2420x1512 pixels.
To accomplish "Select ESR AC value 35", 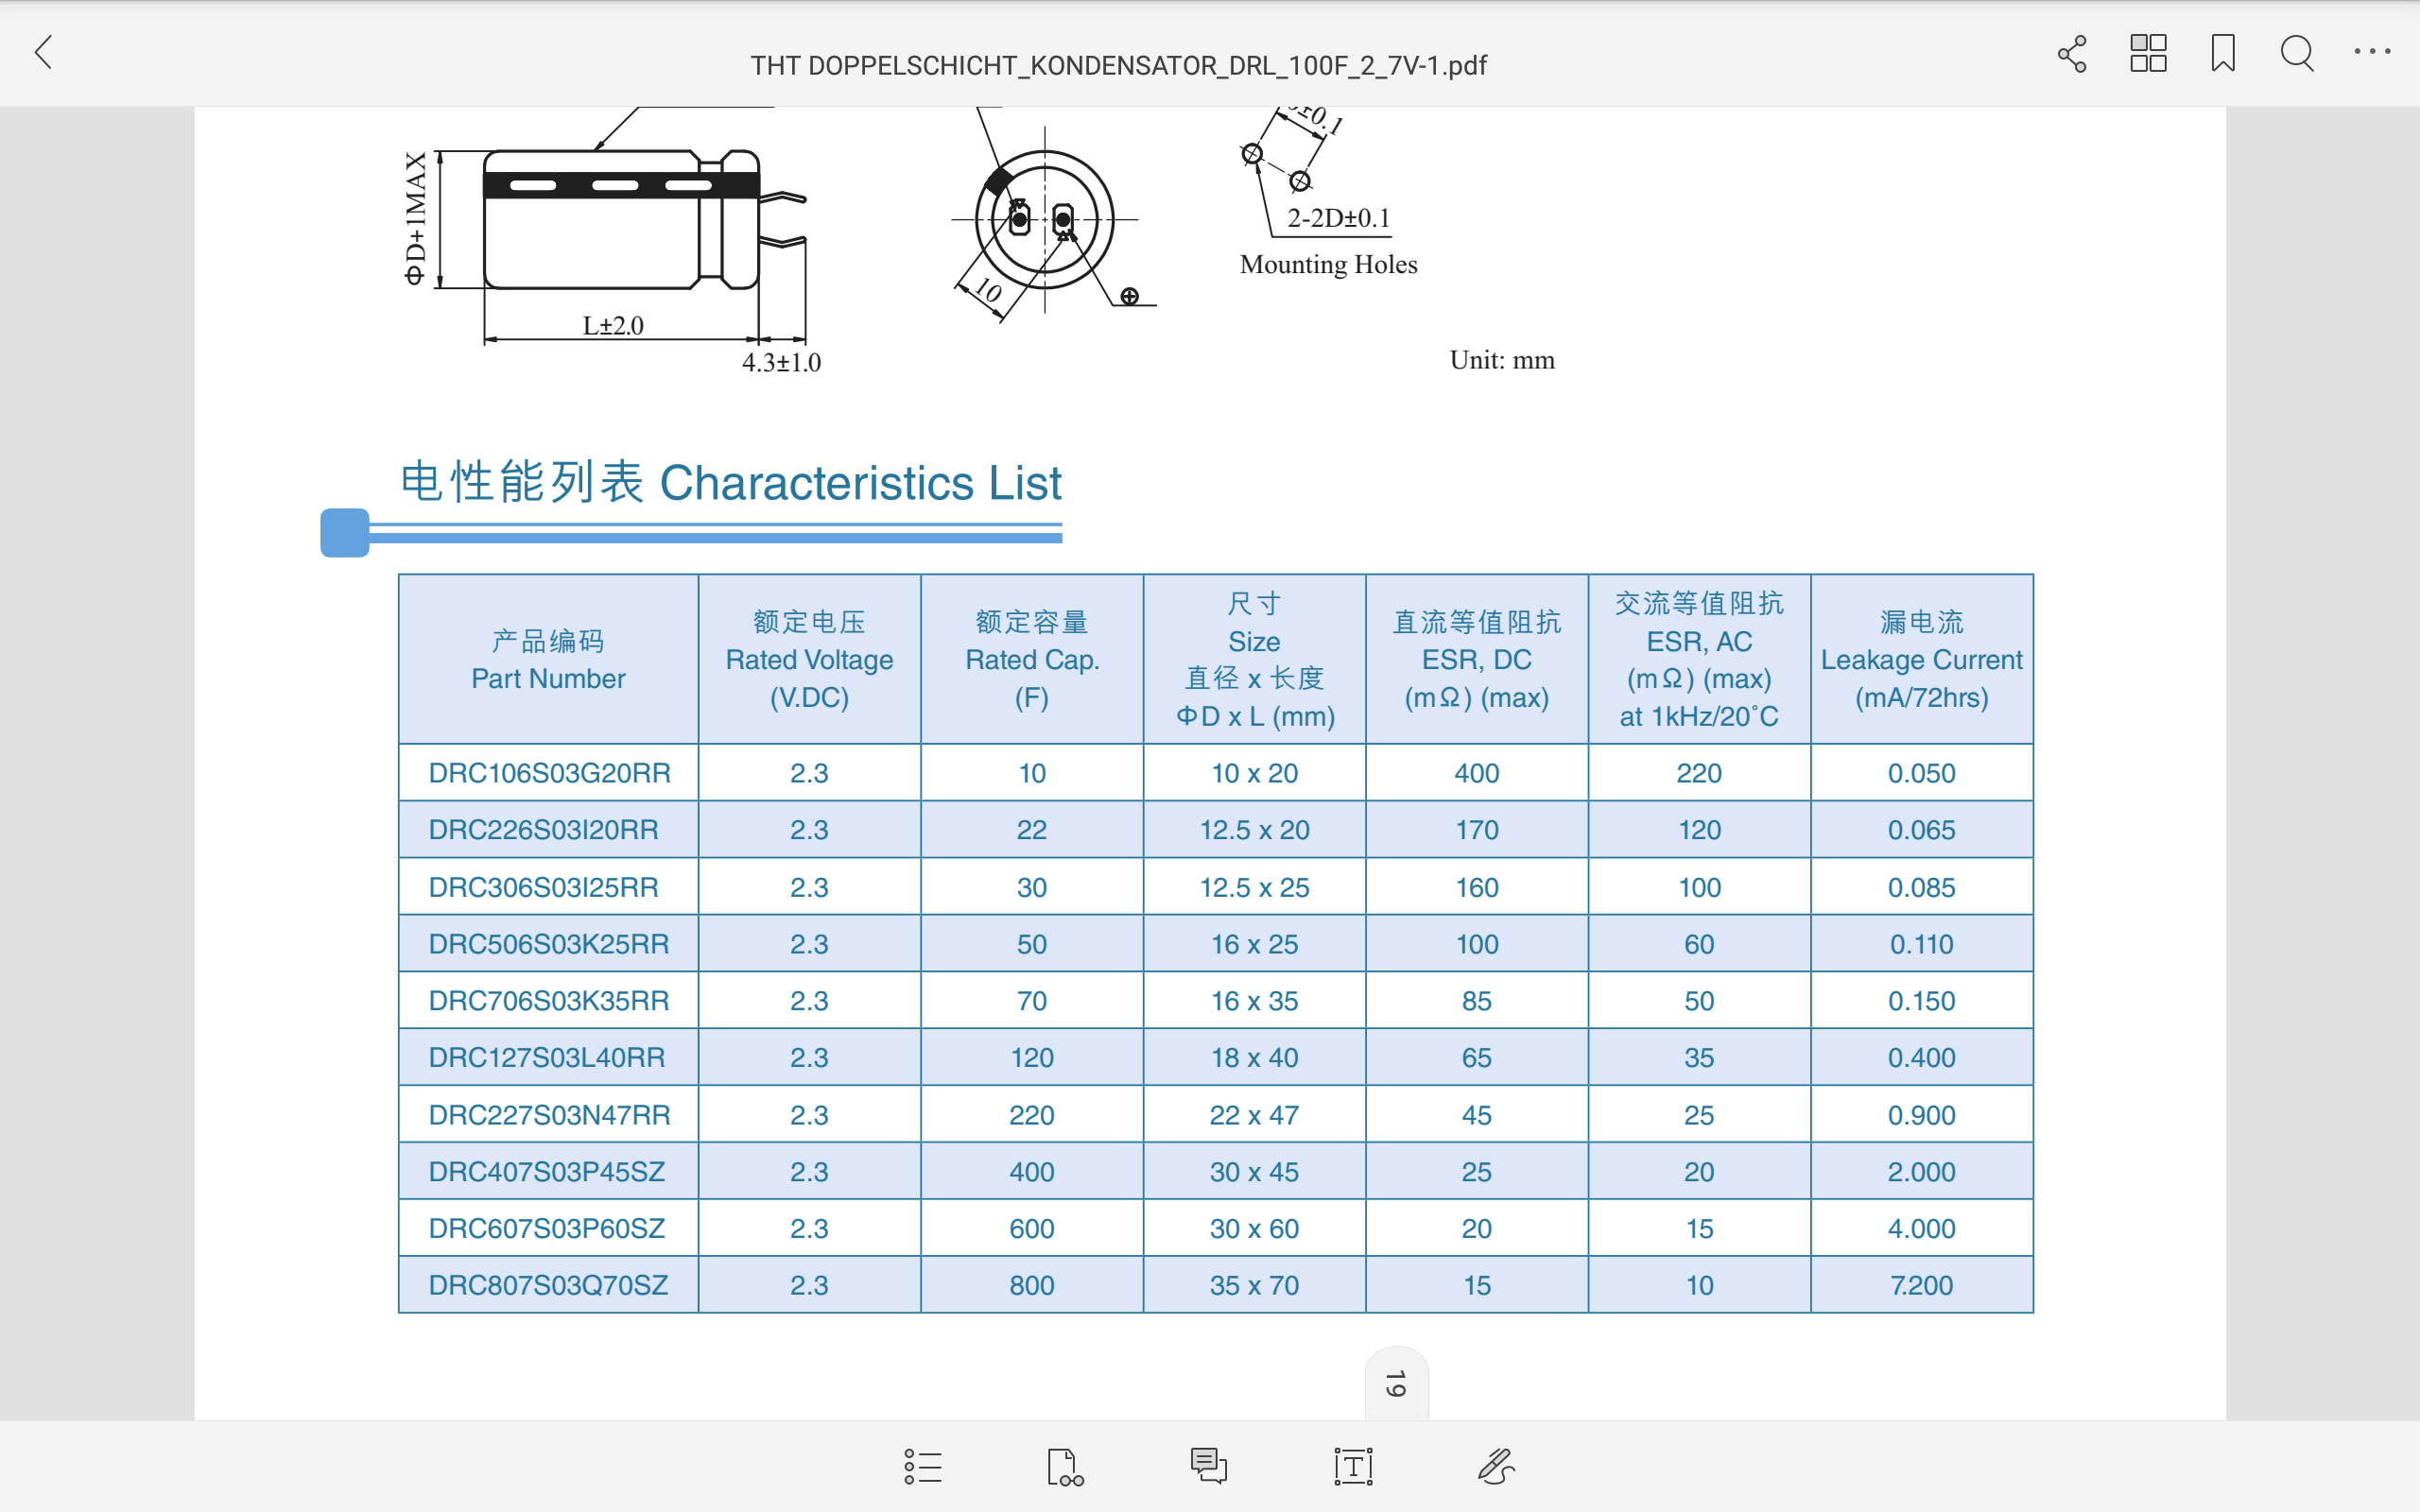I will 1699,1058.
